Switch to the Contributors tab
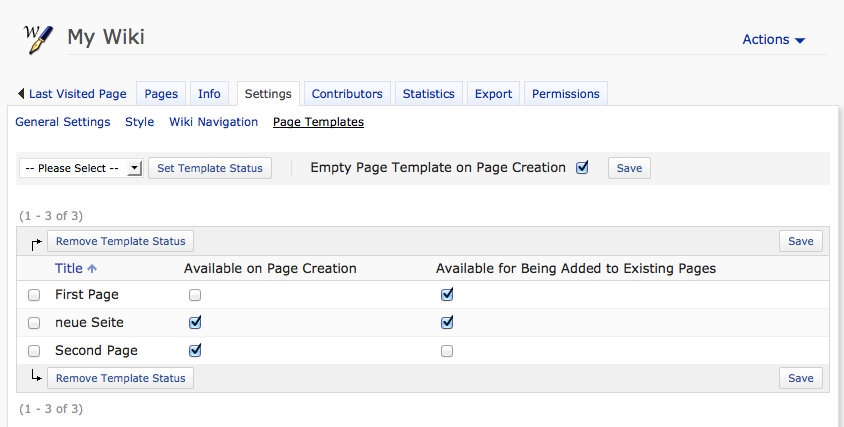Image resolution: width=844 pixels, height=427 pixels. (x=347, y=94)
